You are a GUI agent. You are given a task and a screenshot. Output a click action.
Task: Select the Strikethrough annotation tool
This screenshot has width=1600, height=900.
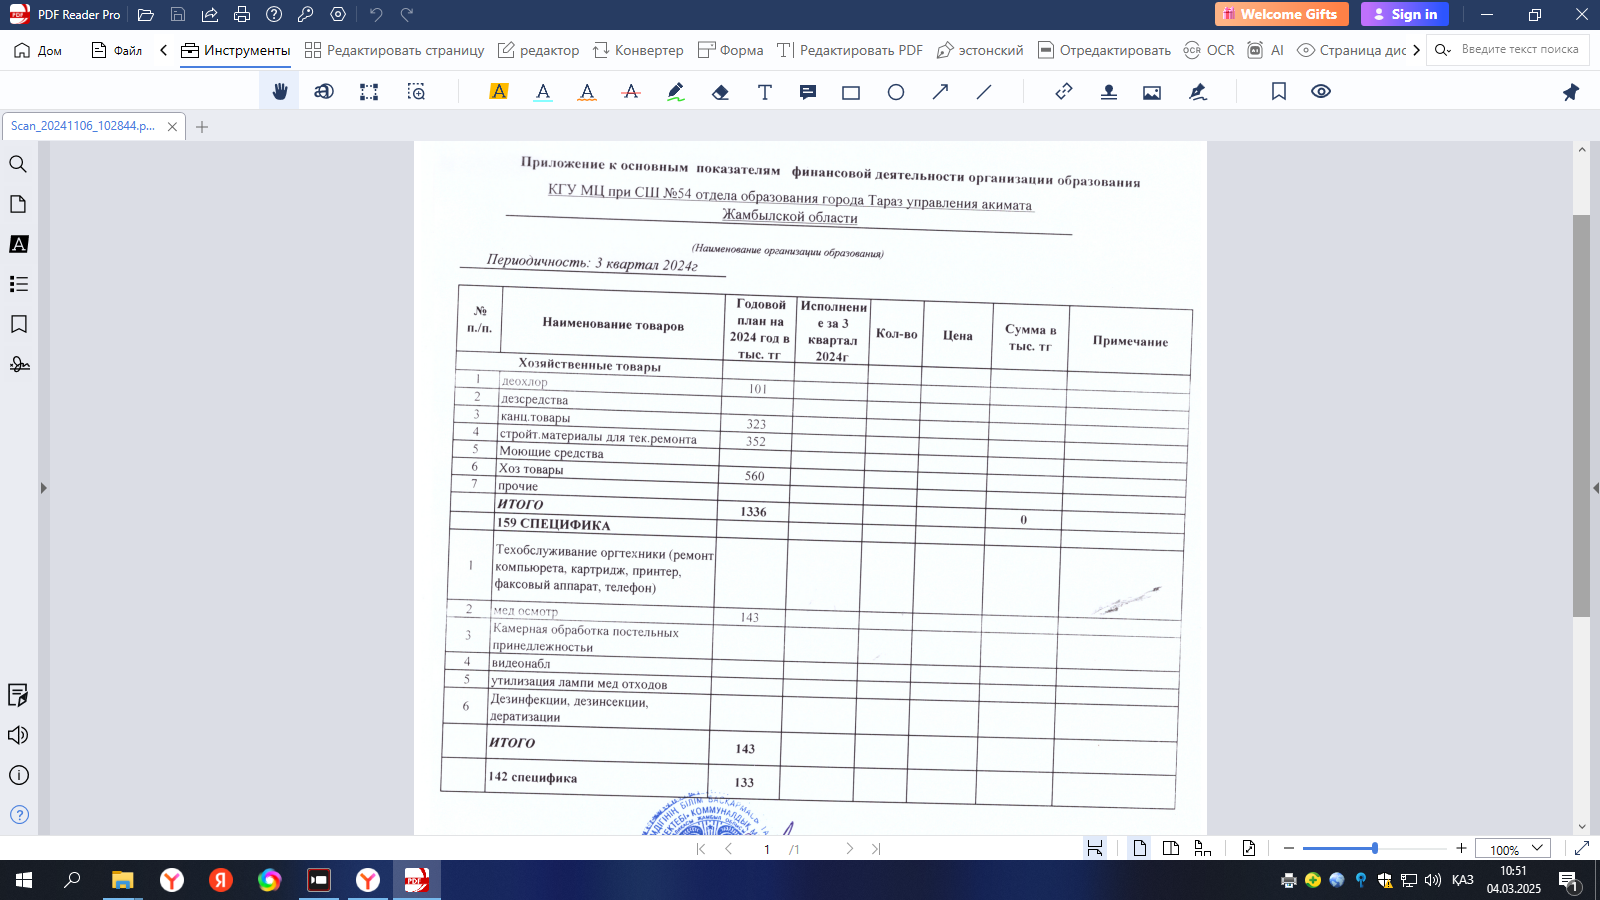pyautogui.click(x=631, y=92)
